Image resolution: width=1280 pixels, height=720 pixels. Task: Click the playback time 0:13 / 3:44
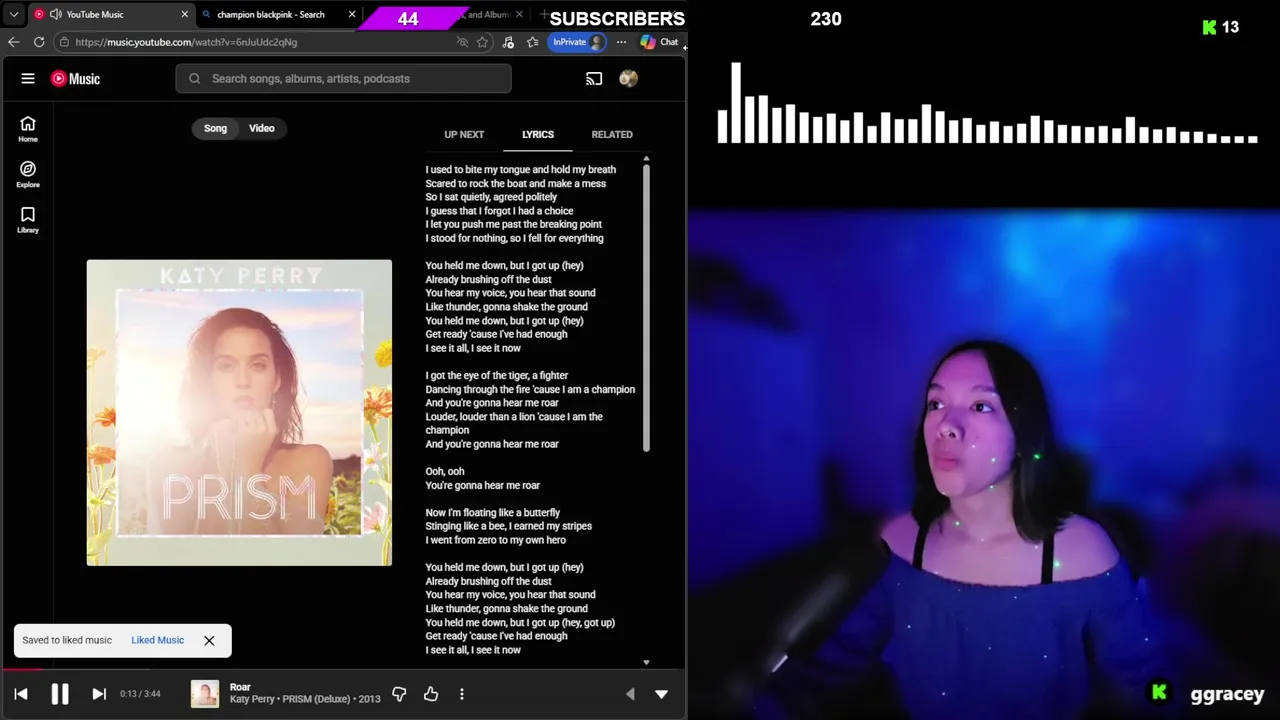[x=140, y=694]
